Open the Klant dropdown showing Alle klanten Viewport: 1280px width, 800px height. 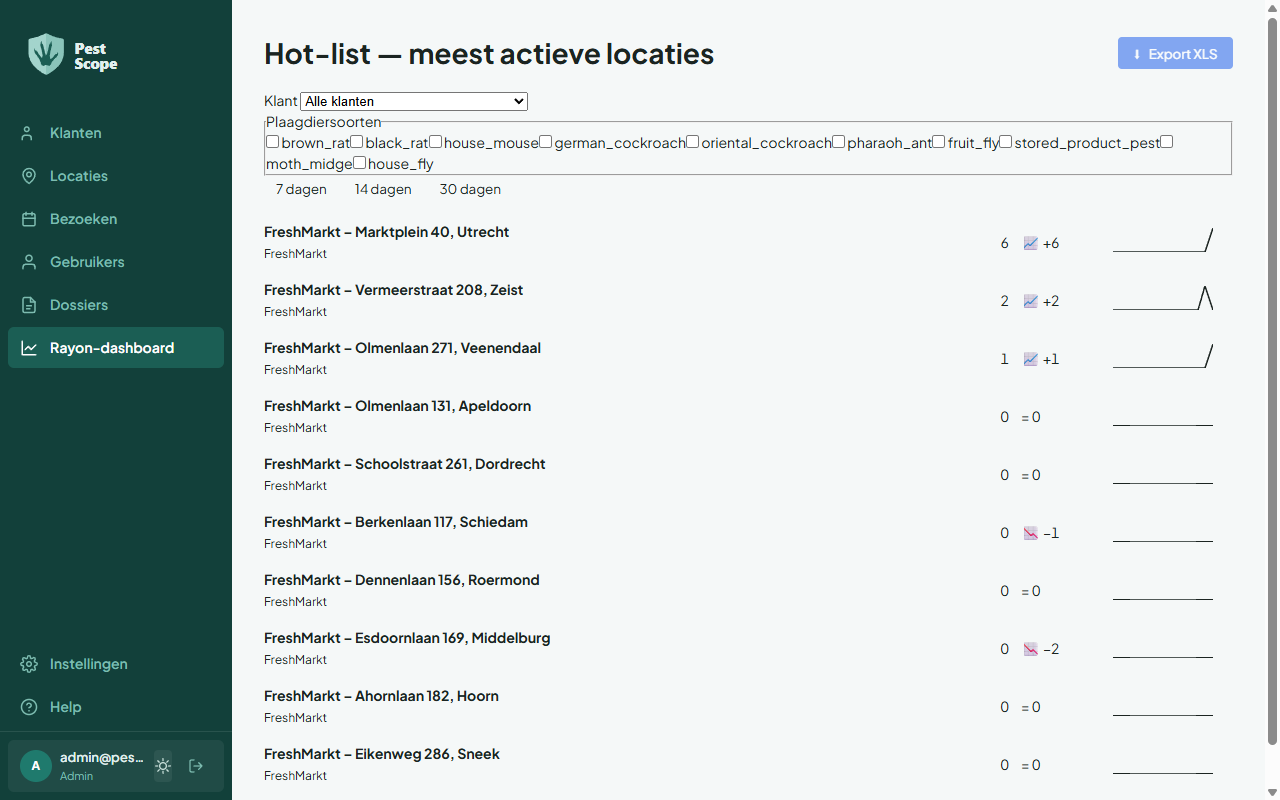tap(414, 101)
